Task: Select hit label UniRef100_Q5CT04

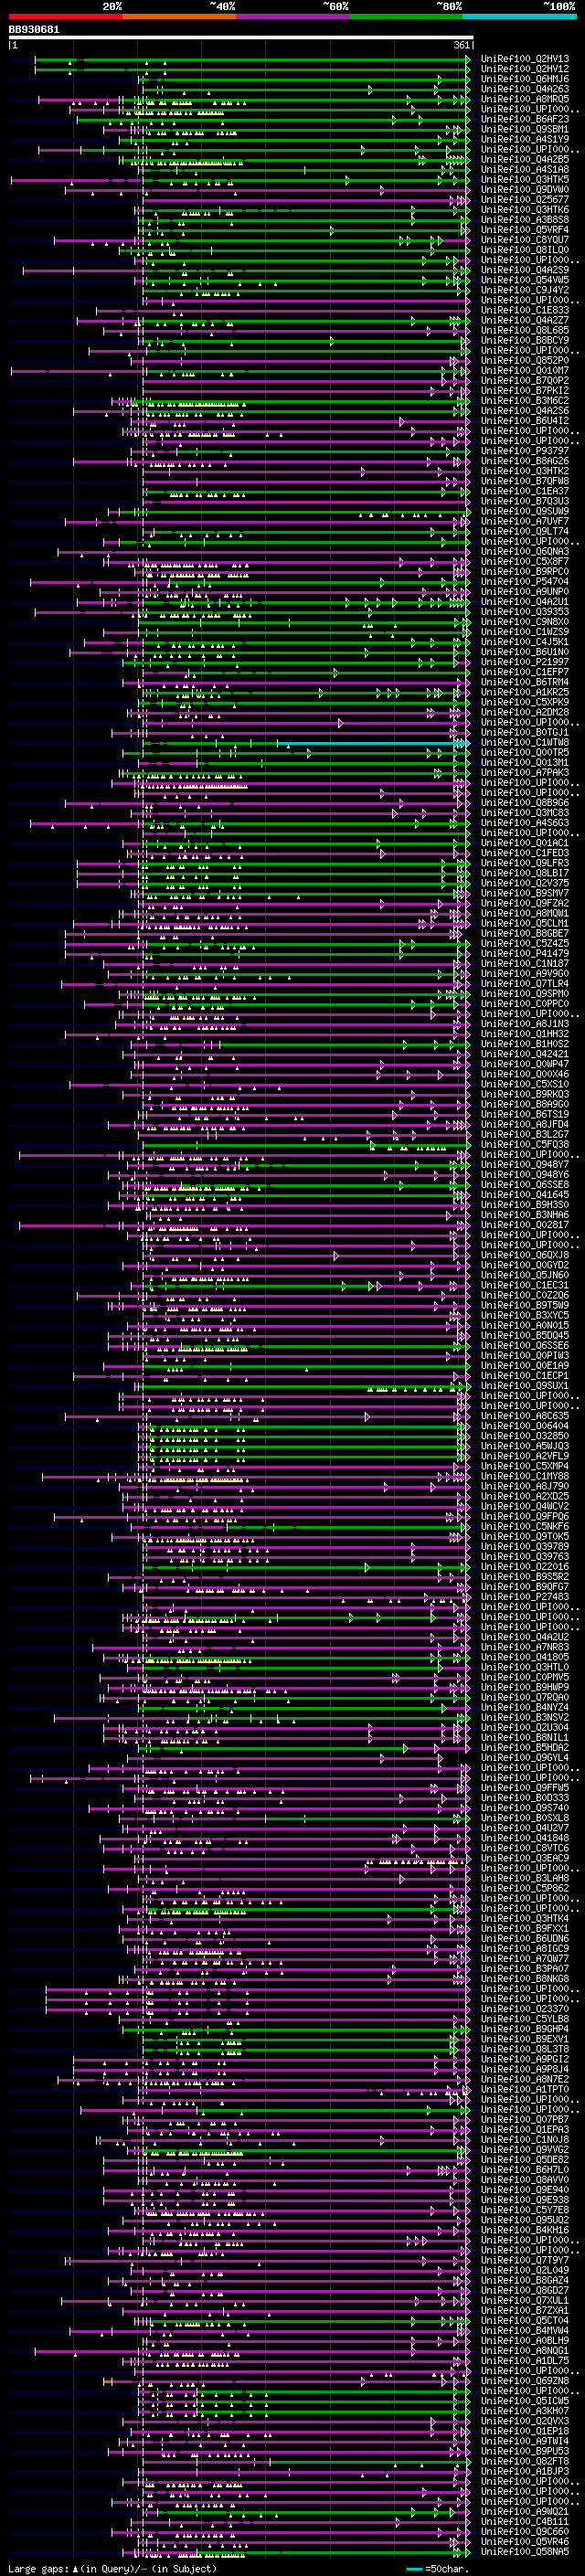Action: [525, 2320]
